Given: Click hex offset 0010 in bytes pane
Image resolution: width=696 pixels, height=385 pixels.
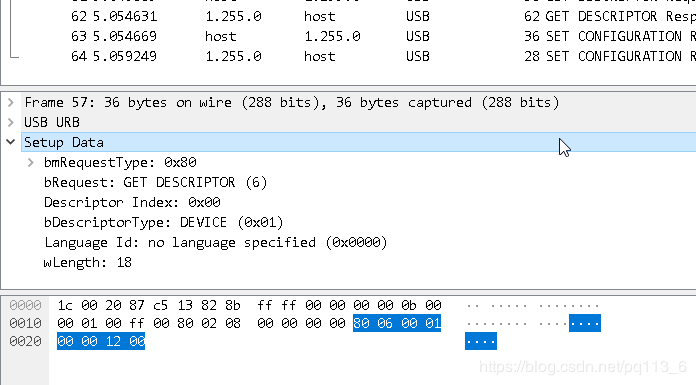Looking at the screenshot, I should [25, 323].
